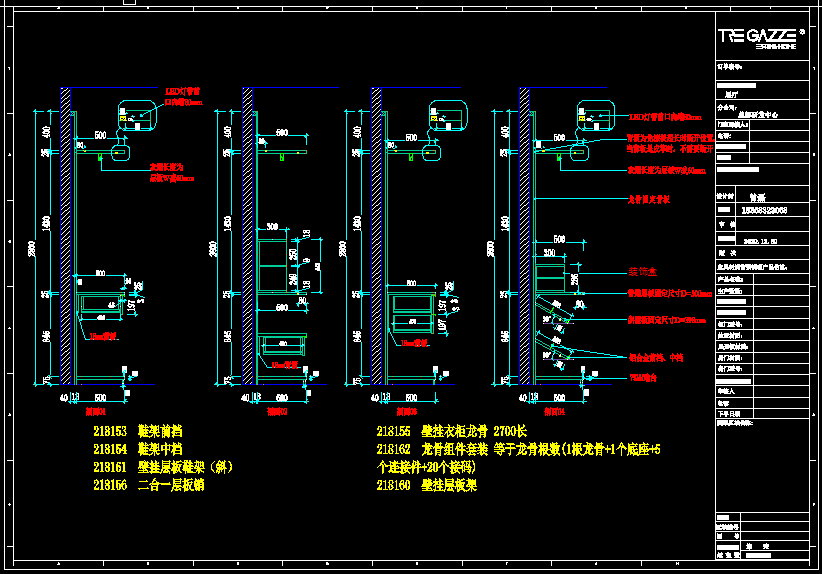Viewport: 822px width, 574px height.
Task: Select the 218156 二合一层板销 legend row
Action: click(x=149, y=485)
